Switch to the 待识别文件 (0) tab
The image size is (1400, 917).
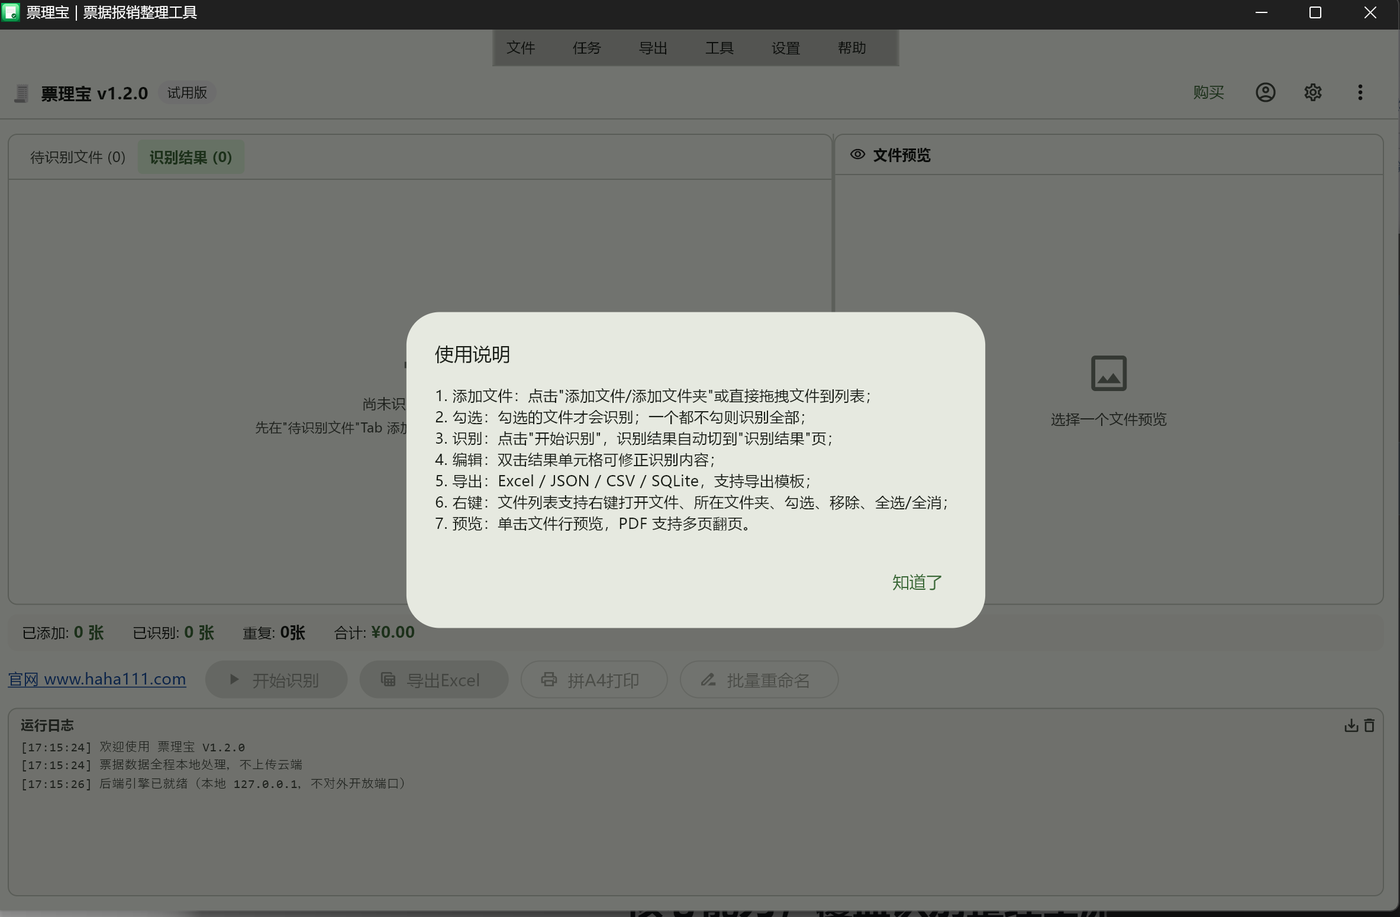click(78, 157)
